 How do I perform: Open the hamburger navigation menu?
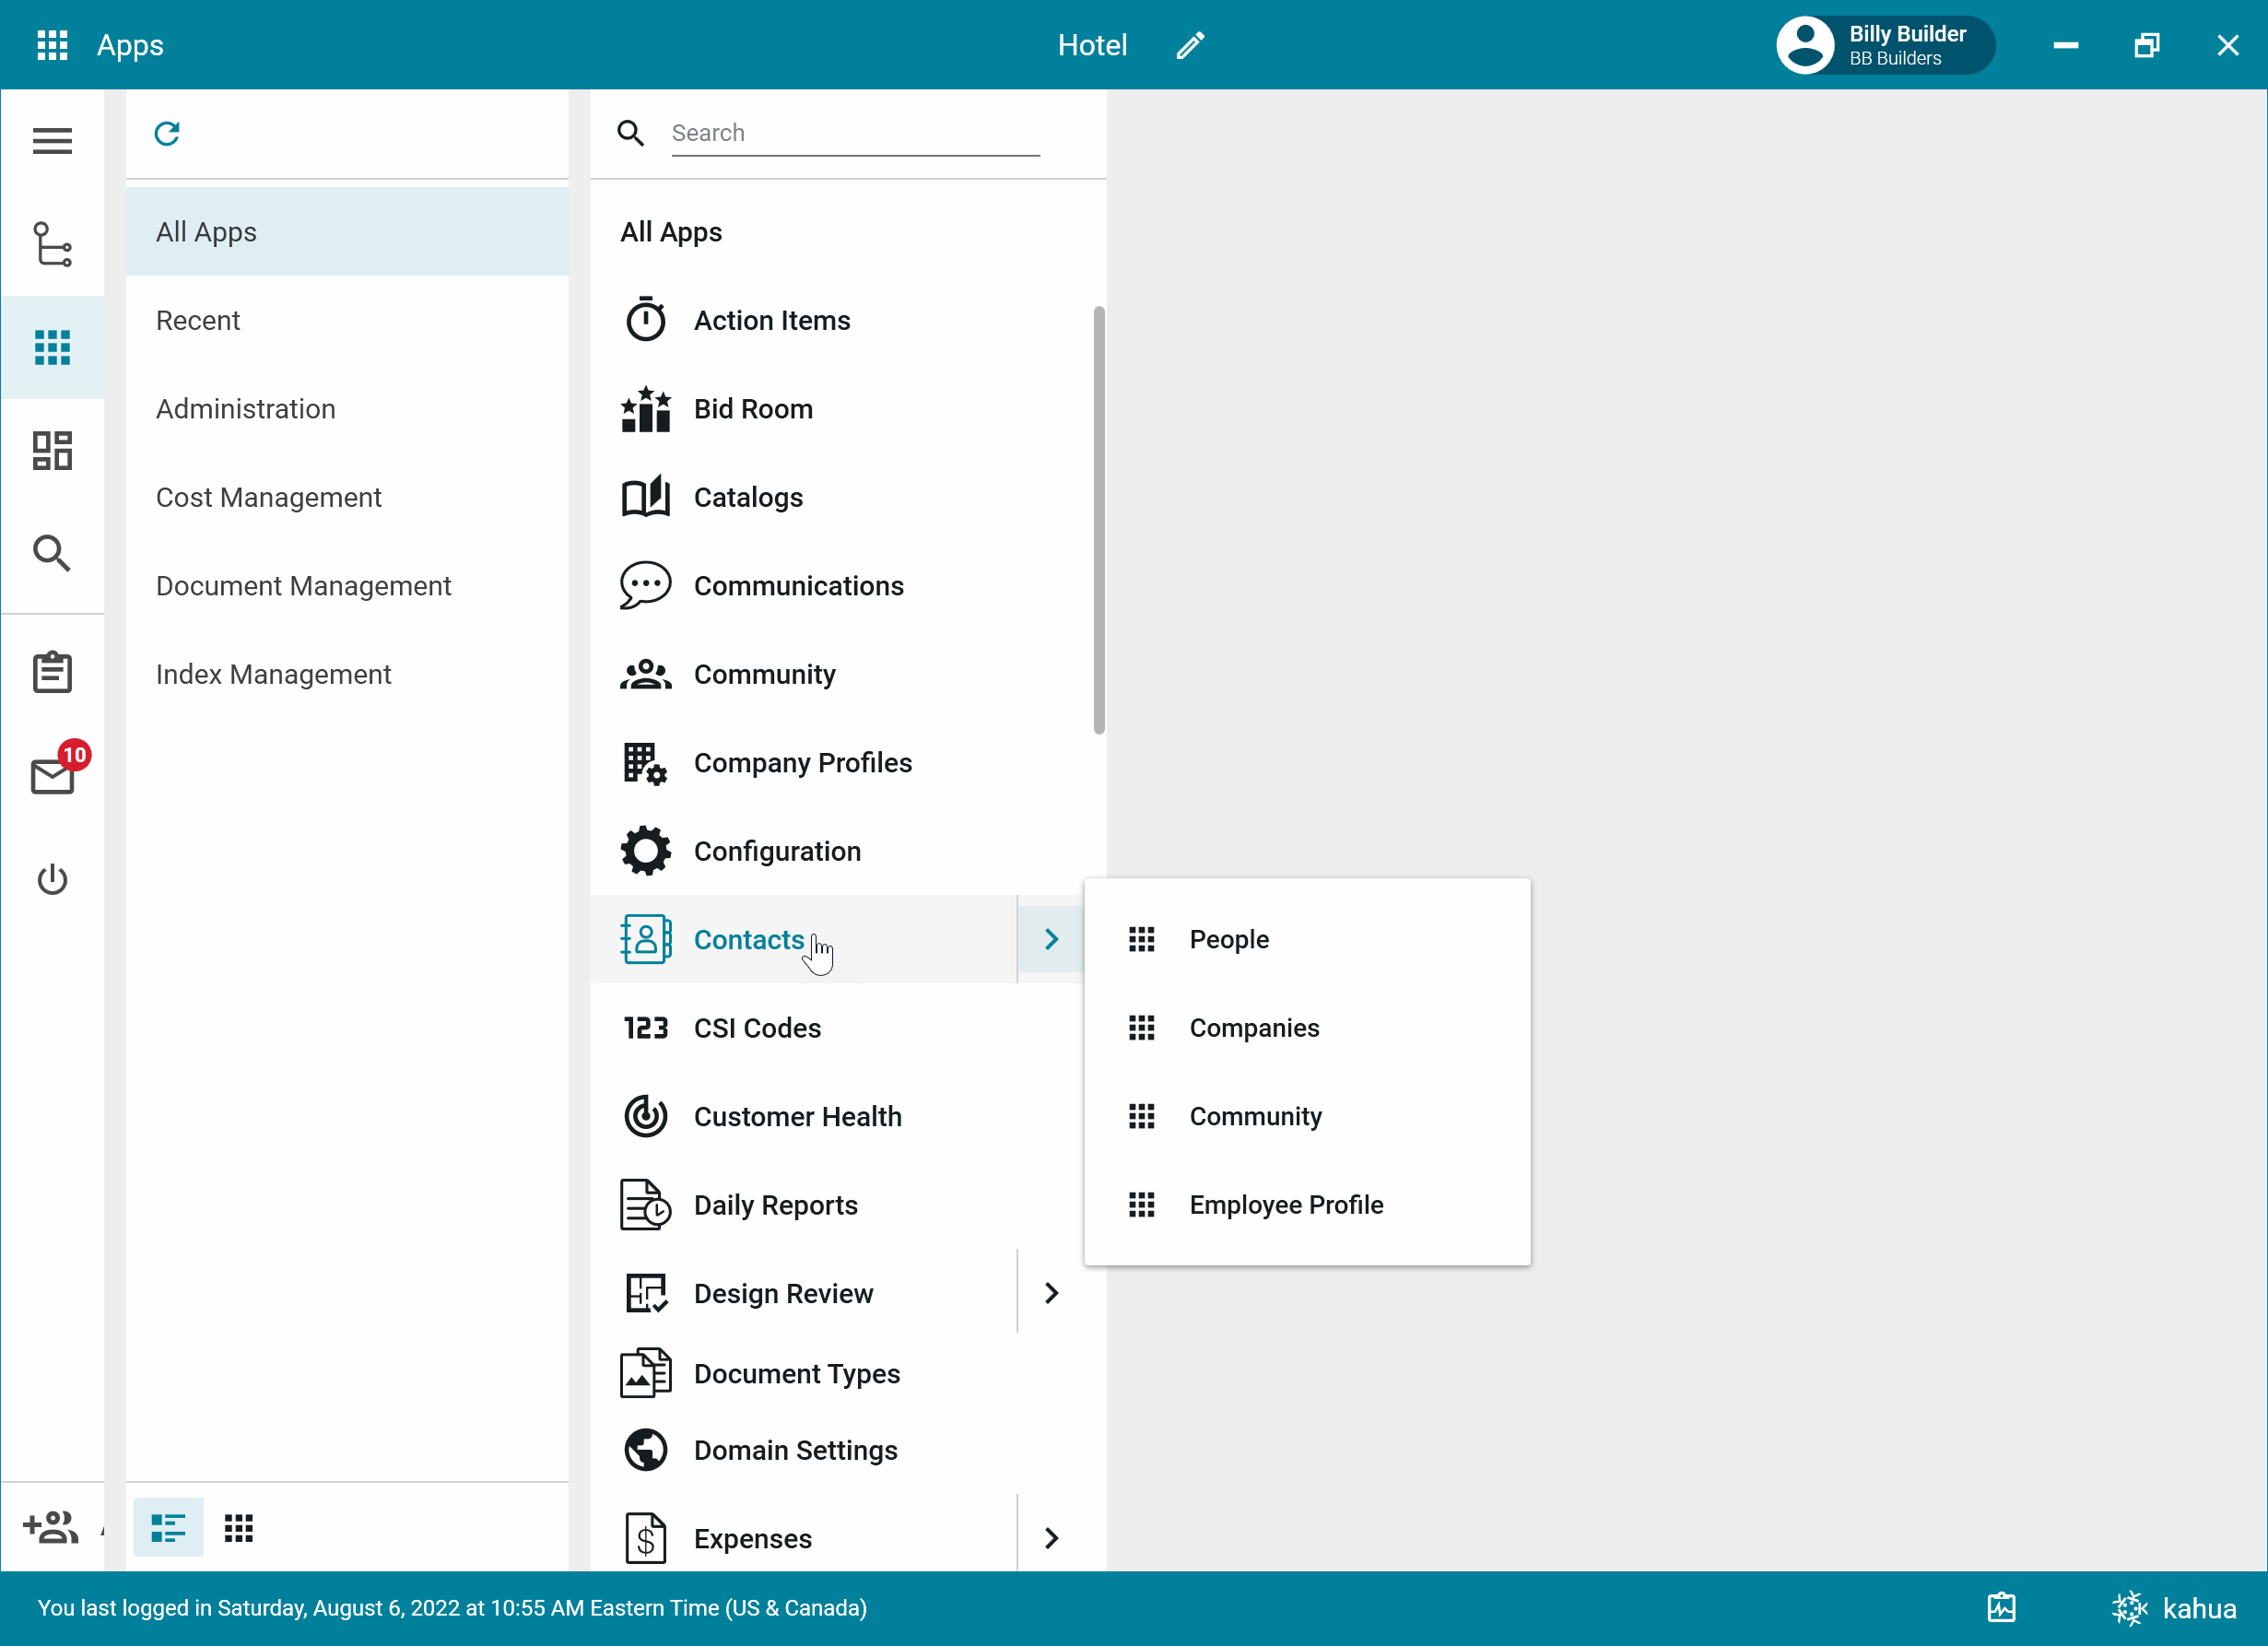[x=52, y=141]
